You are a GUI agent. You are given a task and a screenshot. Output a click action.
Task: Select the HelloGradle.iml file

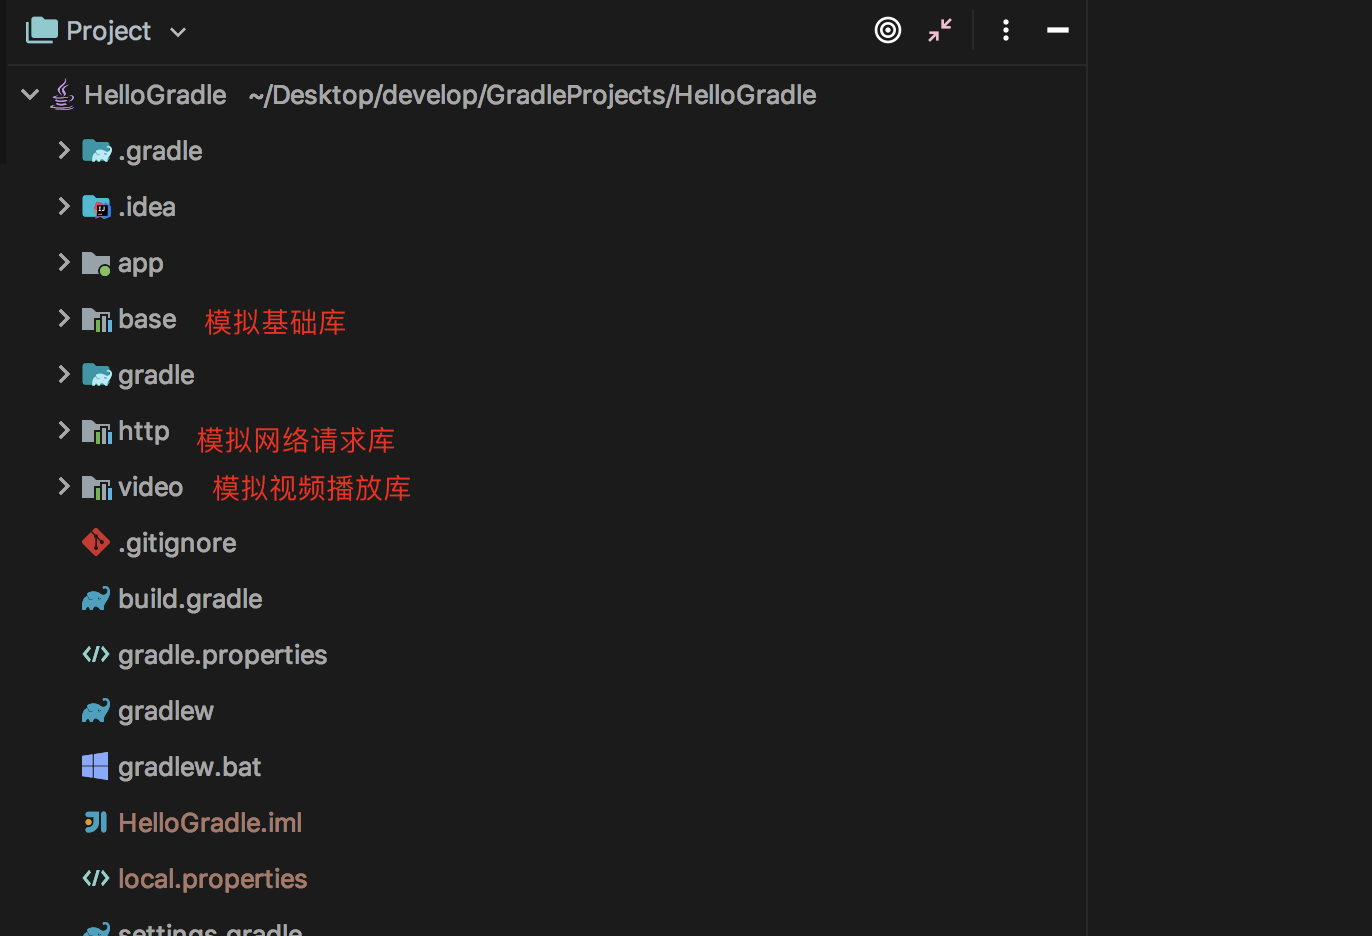(210, 823)
